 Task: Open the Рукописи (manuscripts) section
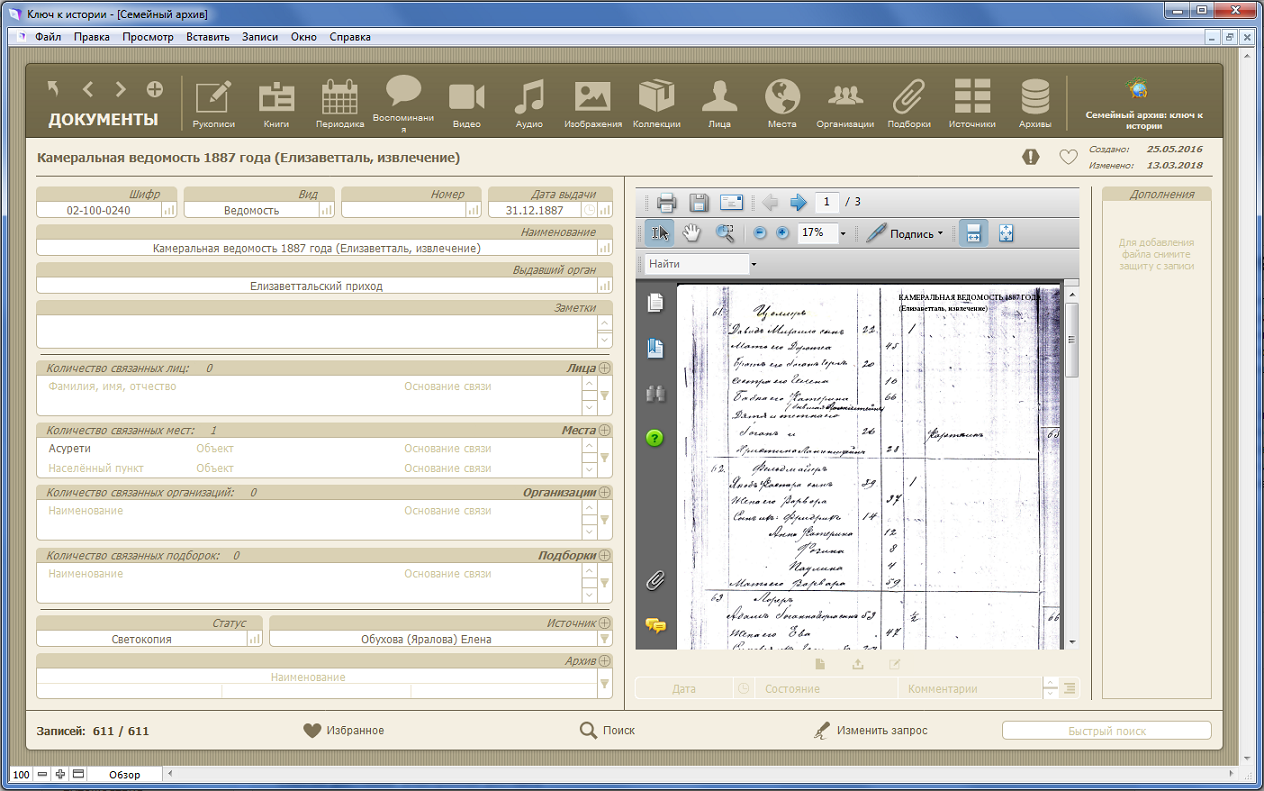(x=214, y=104)
